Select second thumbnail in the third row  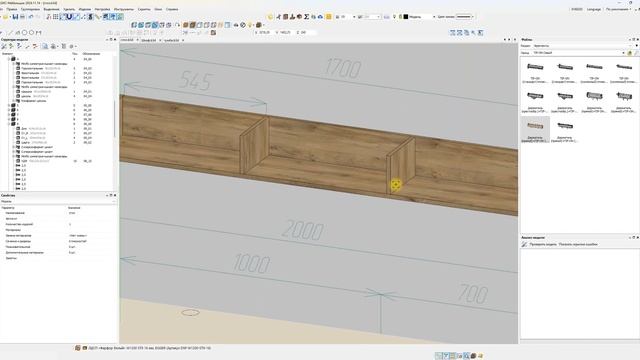click(x=564, y=130)
